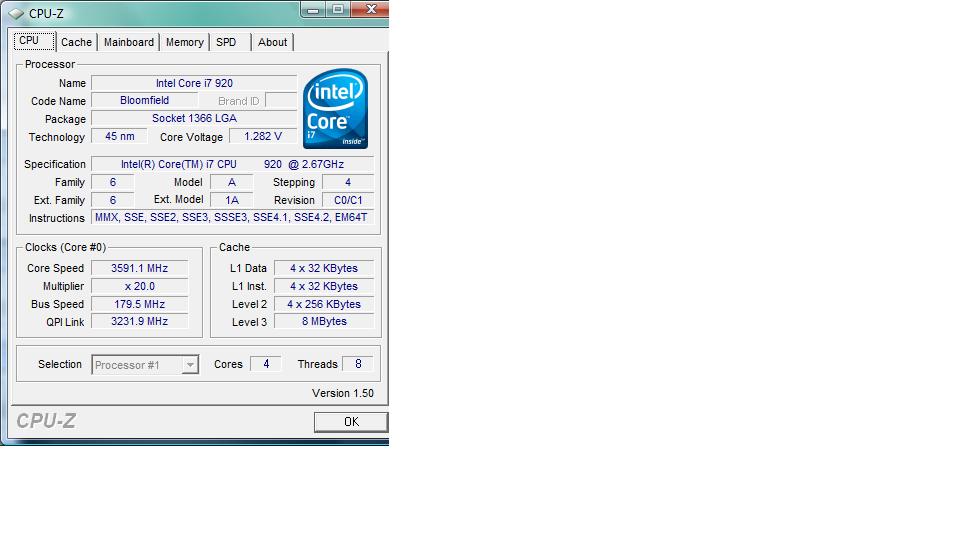Click the 'Version 1.50' text

pos(343,393)
